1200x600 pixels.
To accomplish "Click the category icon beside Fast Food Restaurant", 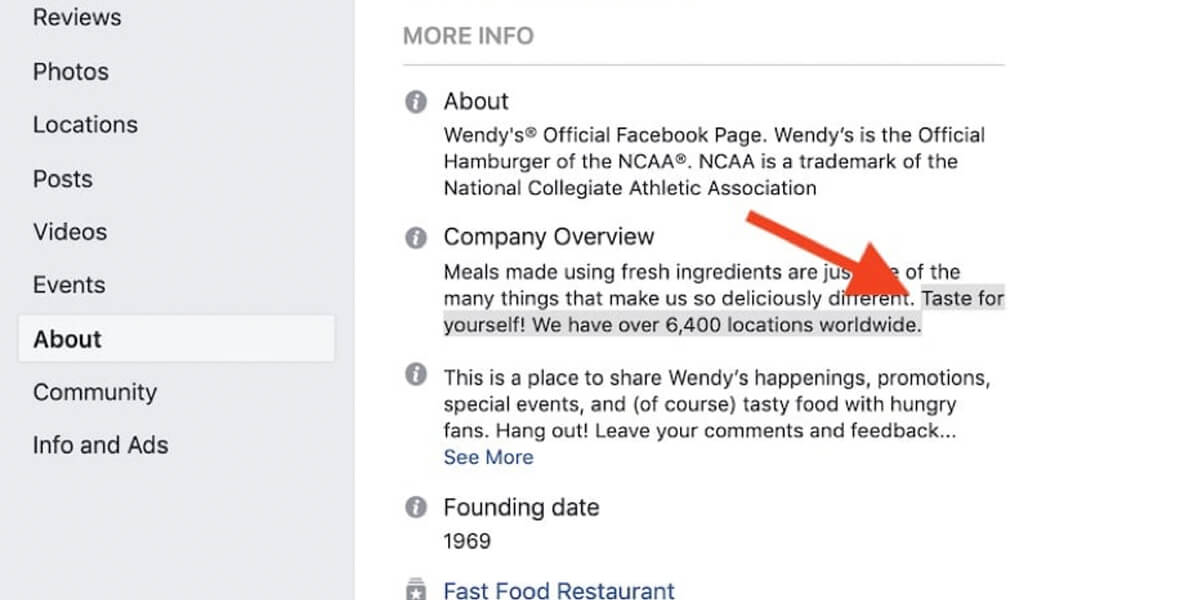I will [x=414, y=588].
